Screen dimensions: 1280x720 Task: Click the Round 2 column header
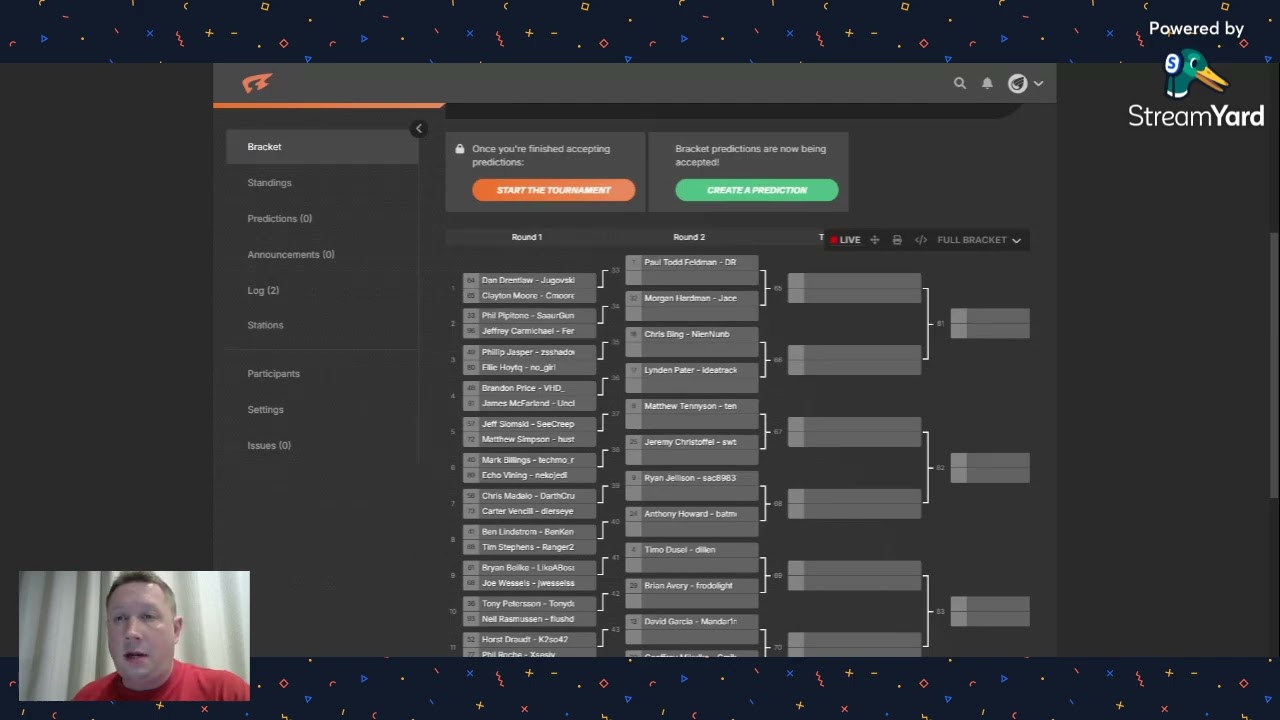(x=689, y=237)
